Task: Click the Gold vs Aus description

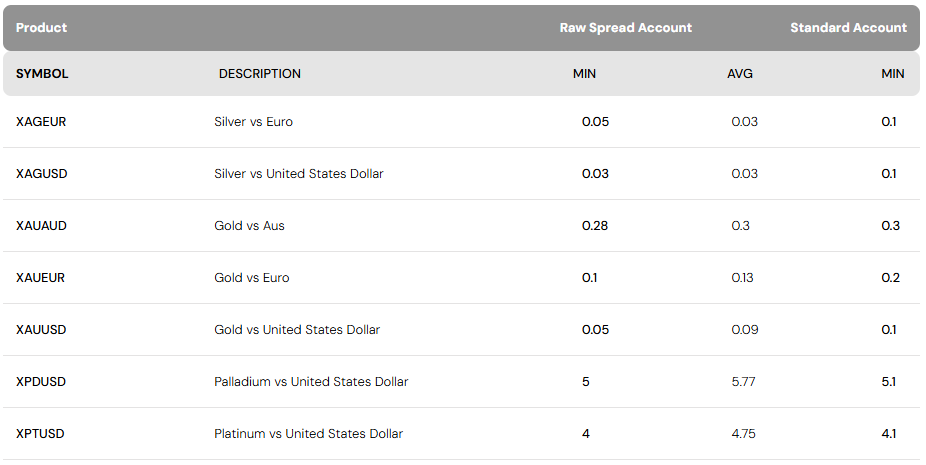Action: pyautogui.click(x=249, y=226)
